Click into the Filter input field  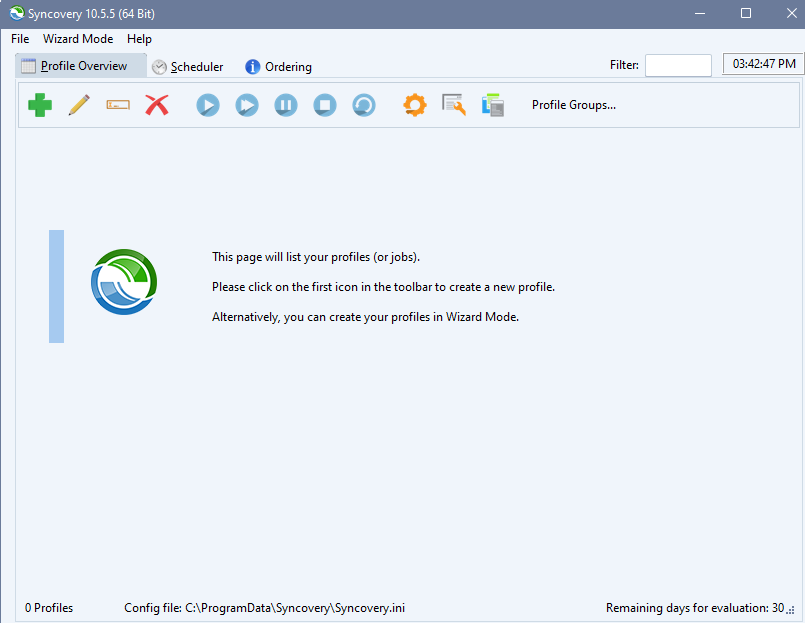tap(678, 65)
